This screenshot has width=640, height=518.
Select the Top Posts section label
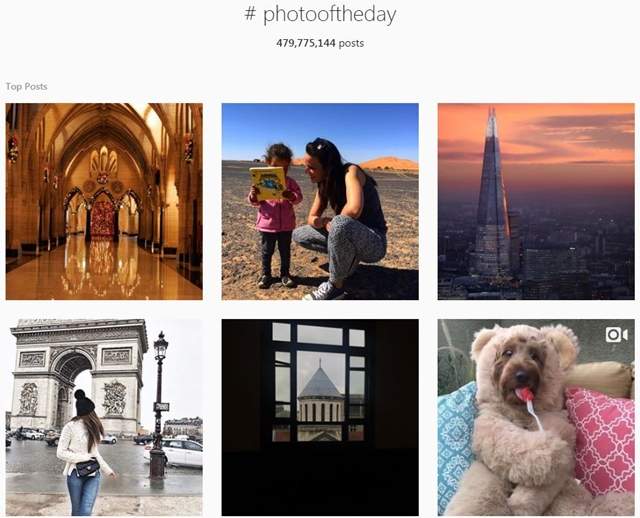click(27, 87)
